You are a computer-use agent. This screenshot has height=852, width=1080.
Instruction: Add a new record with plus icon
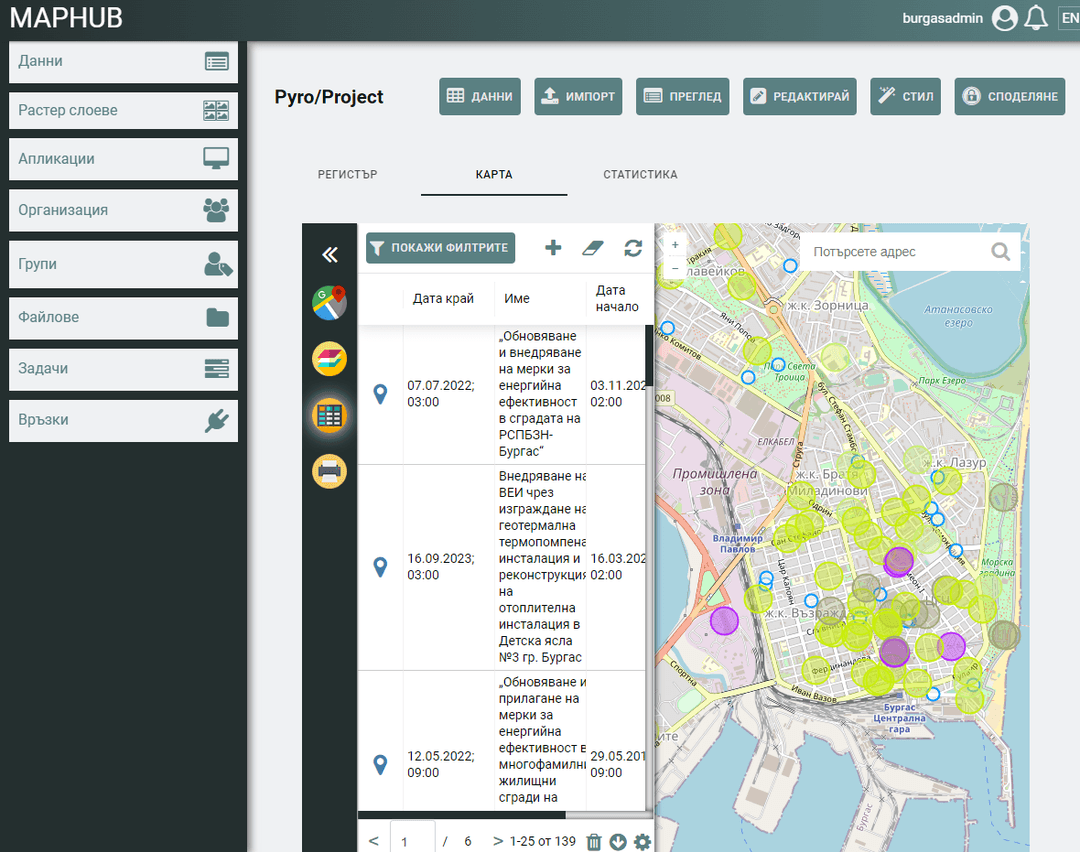coord(553,248)
